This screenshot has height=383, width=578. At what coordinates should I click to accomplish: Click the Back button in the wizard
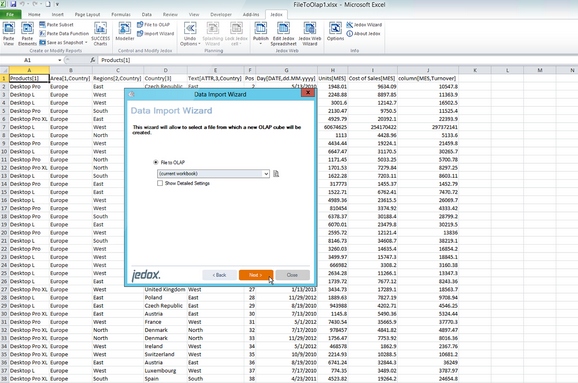point(219,275)
